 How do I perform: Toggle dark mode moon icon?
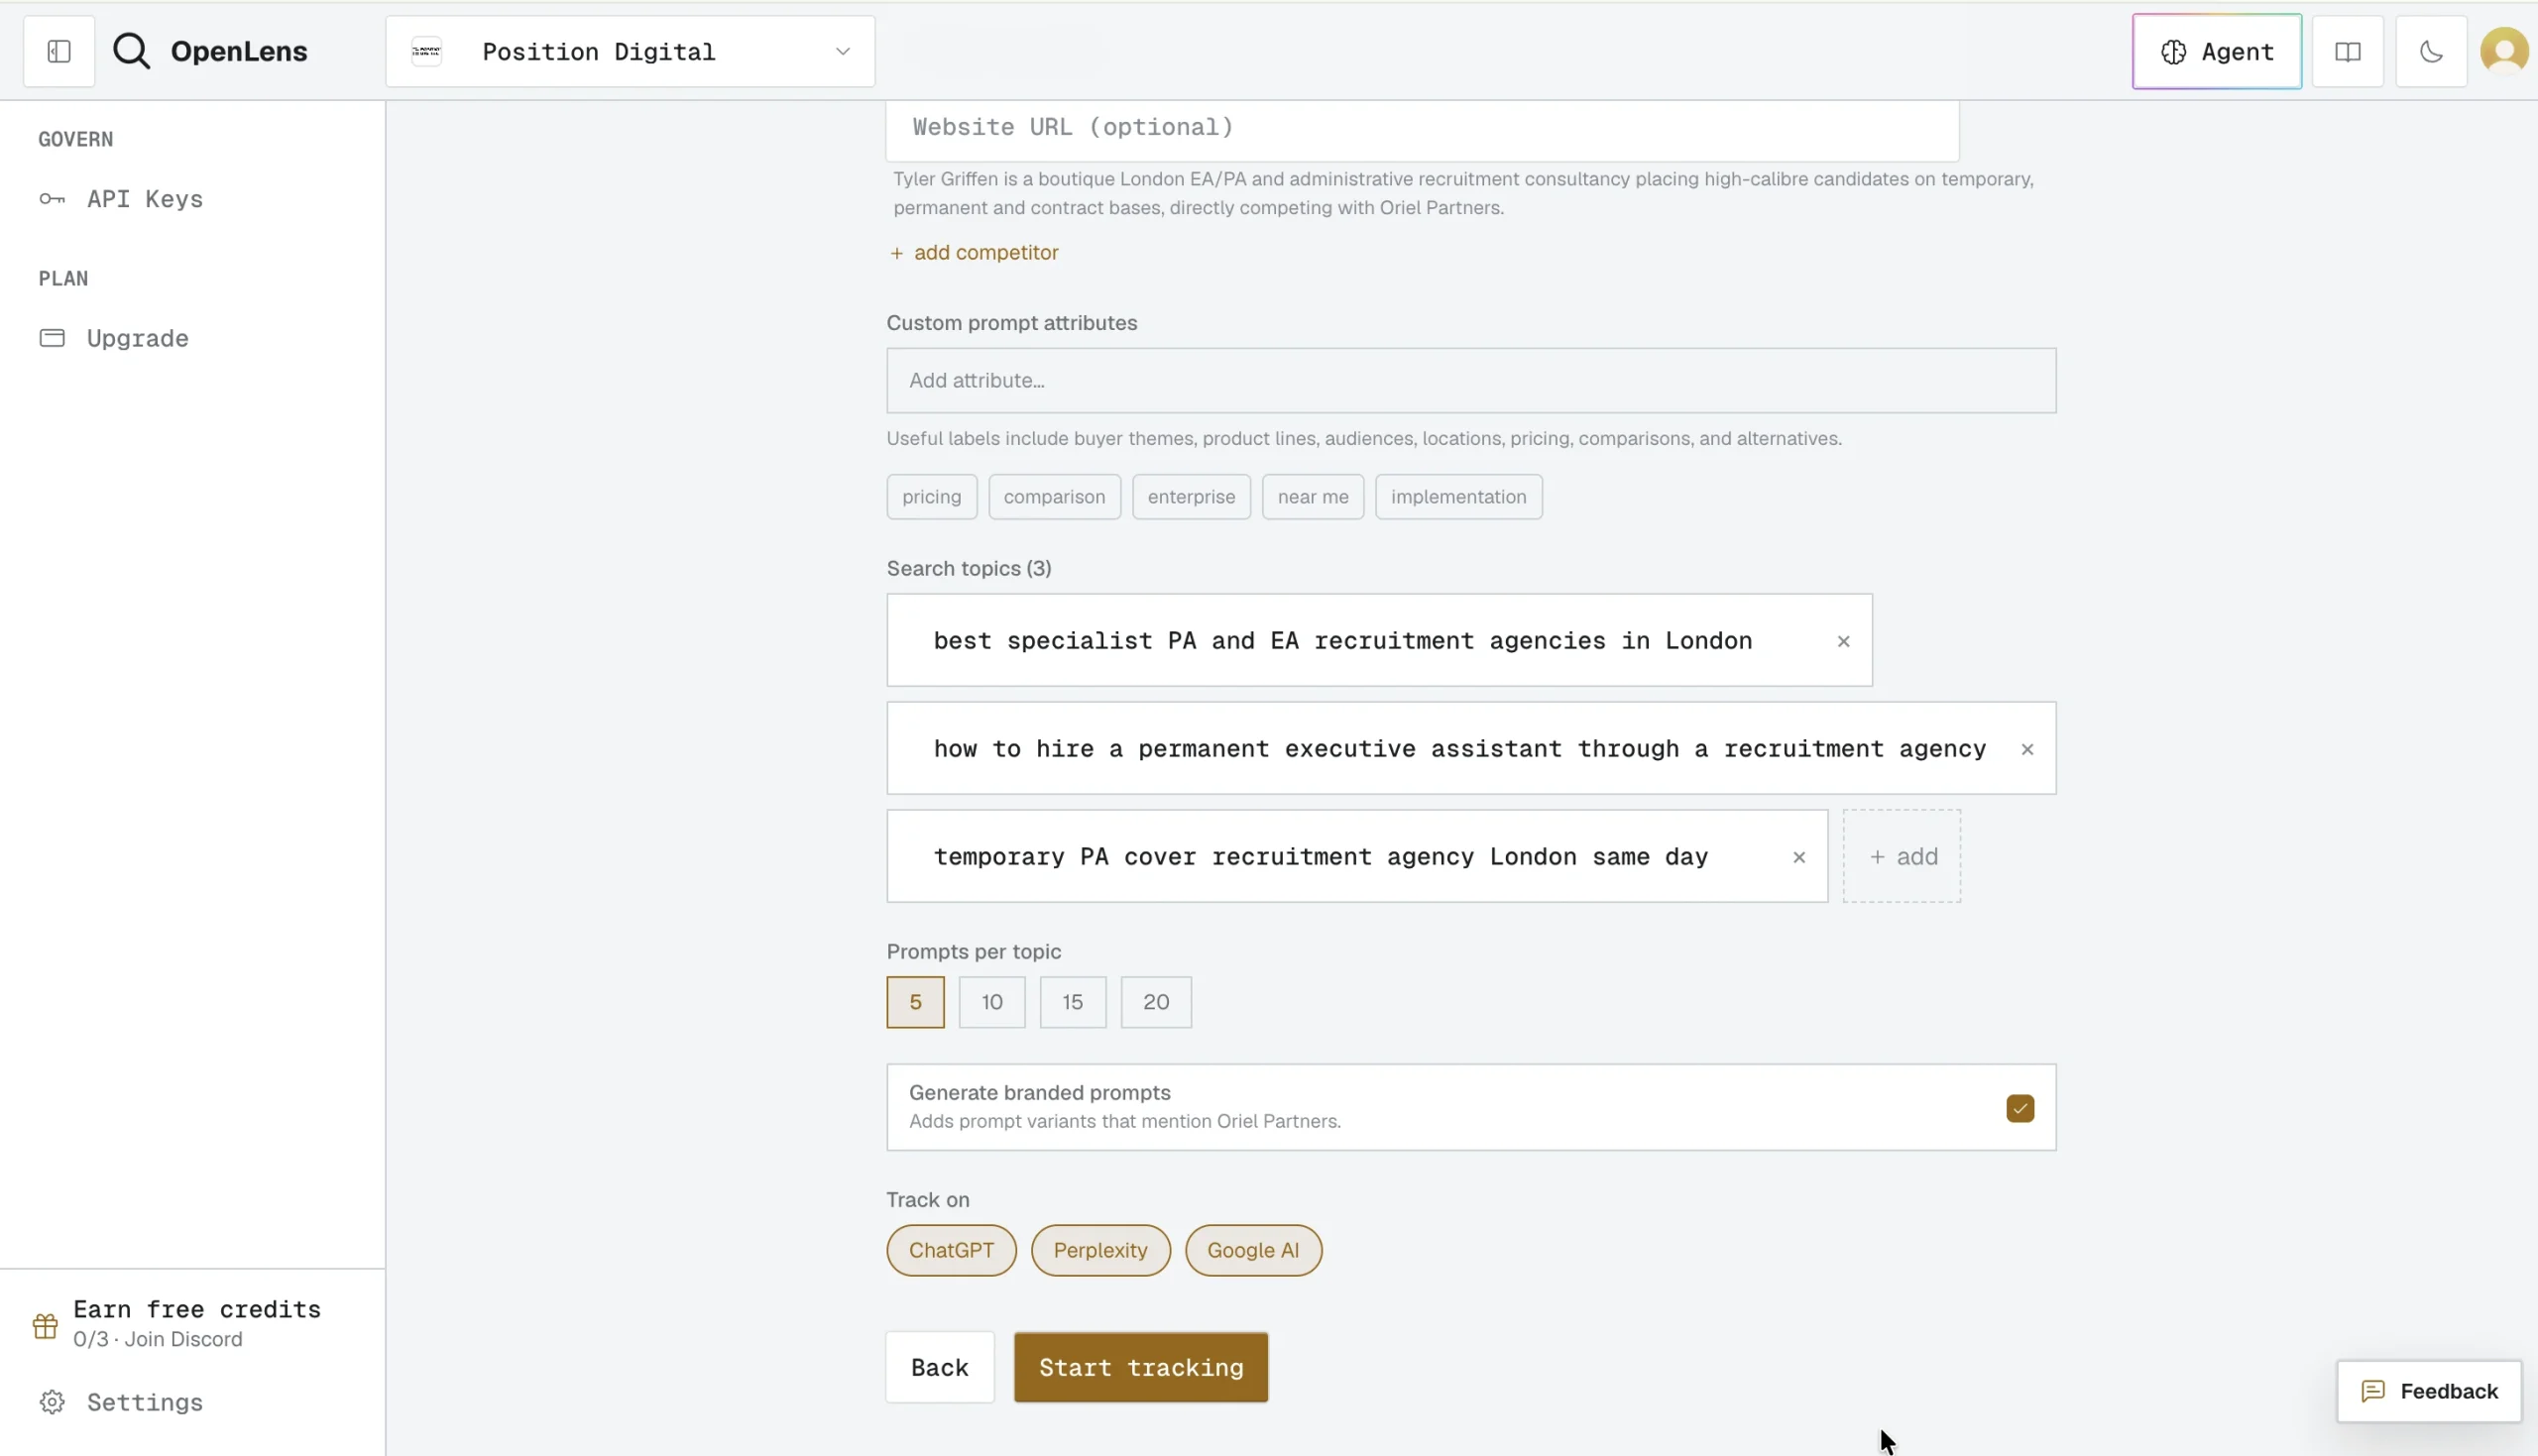(2431, 51)
